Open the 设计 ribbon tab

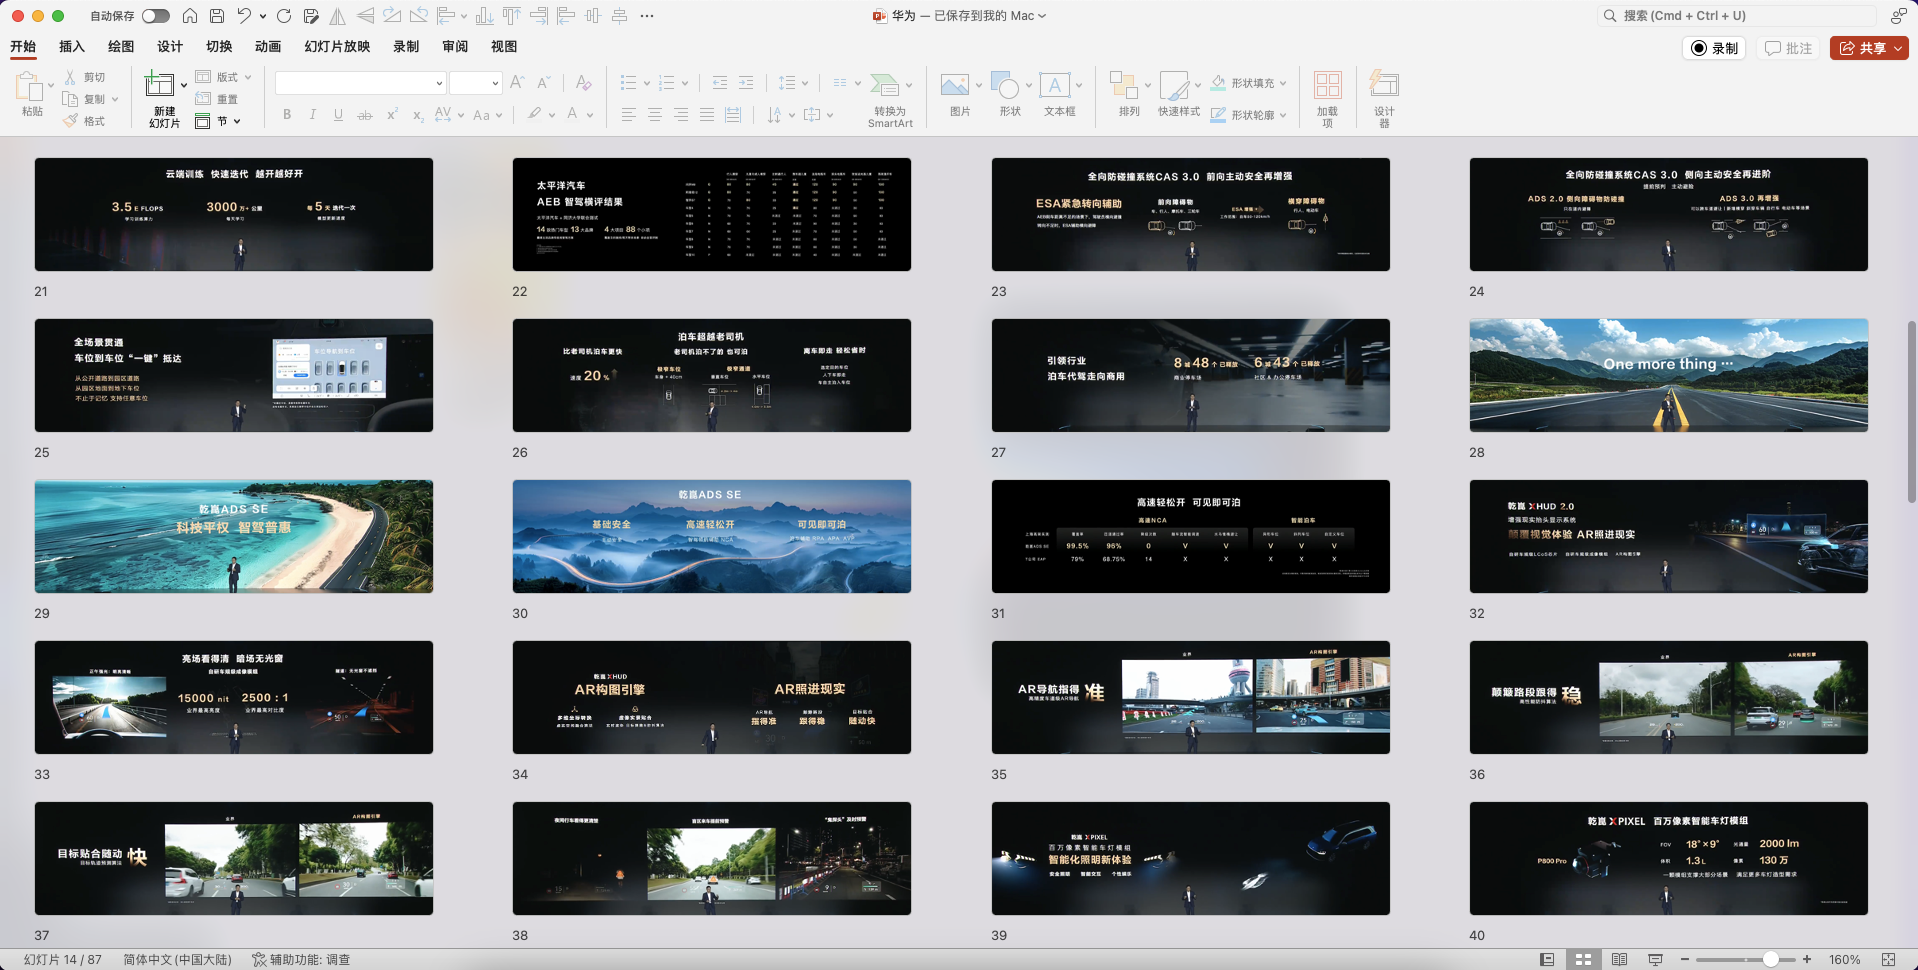[170, 47]
